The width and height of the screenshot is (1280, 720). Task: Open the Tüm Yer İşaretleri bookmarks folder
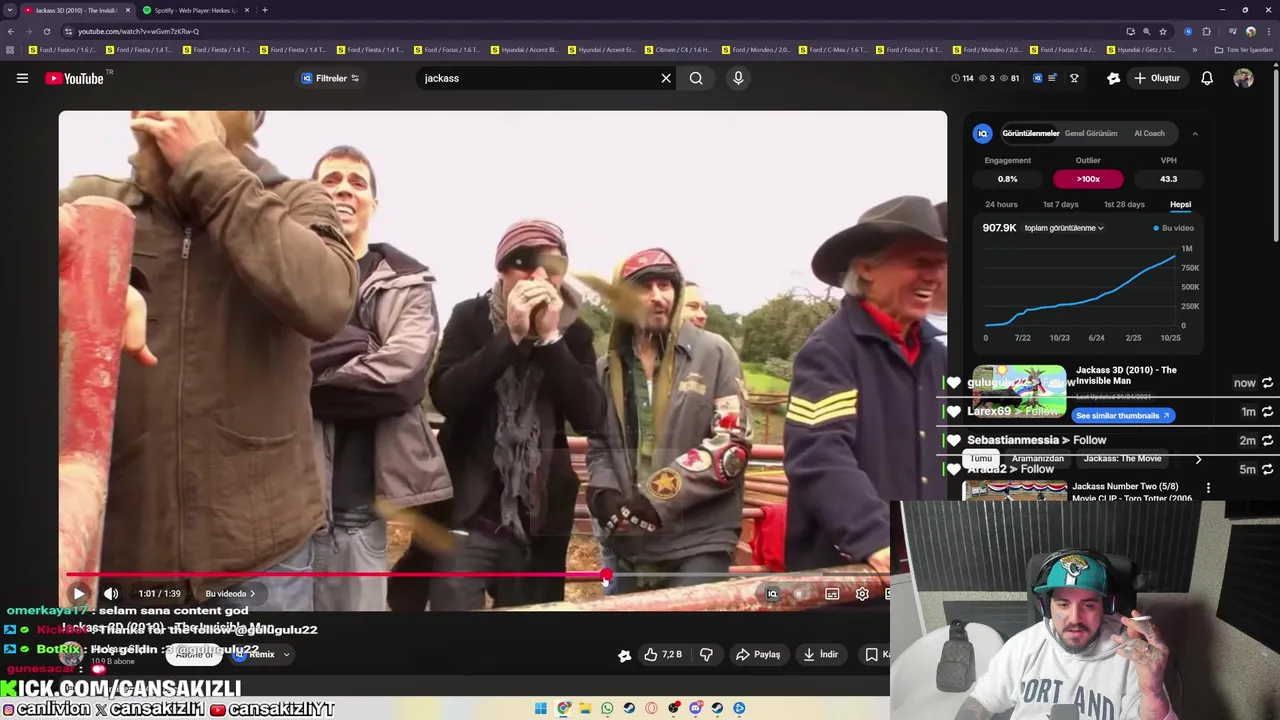tap(1244, 50)
